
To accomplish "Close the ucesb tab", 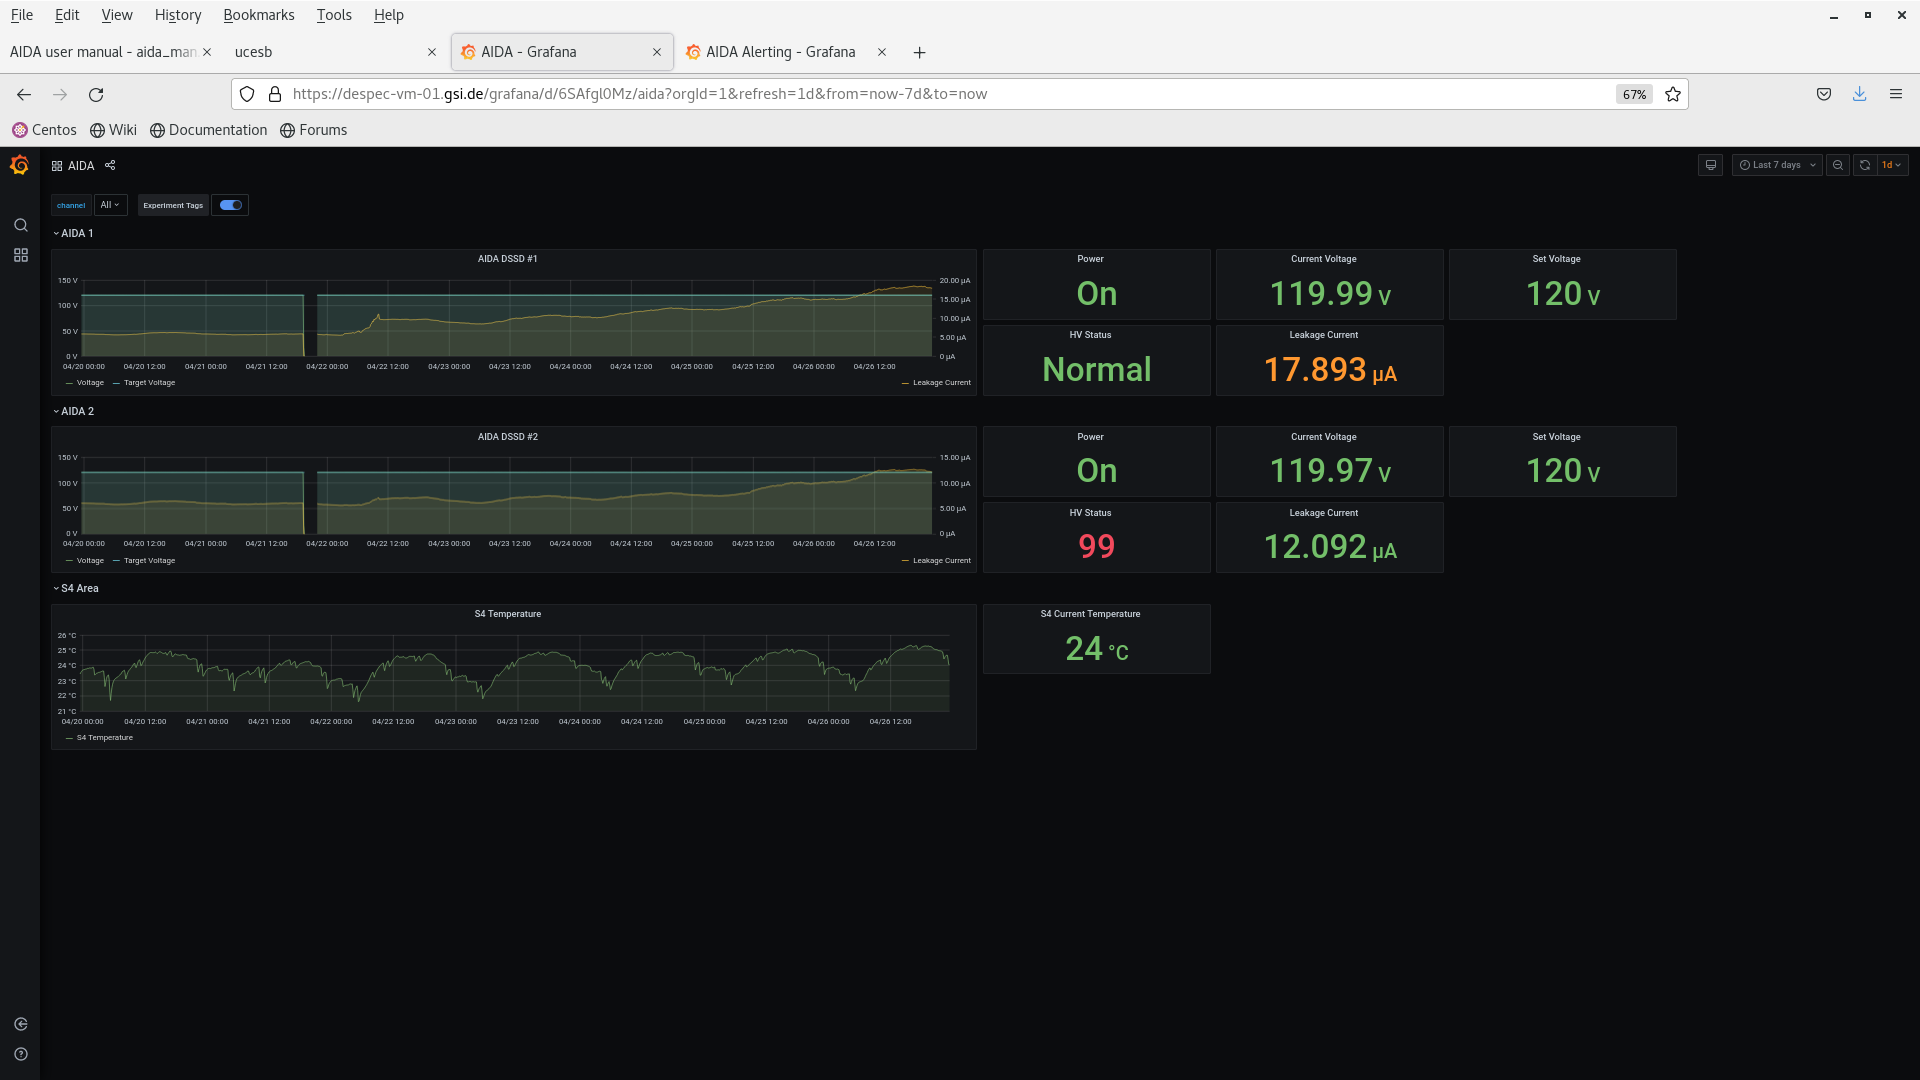I will (432, 52).
